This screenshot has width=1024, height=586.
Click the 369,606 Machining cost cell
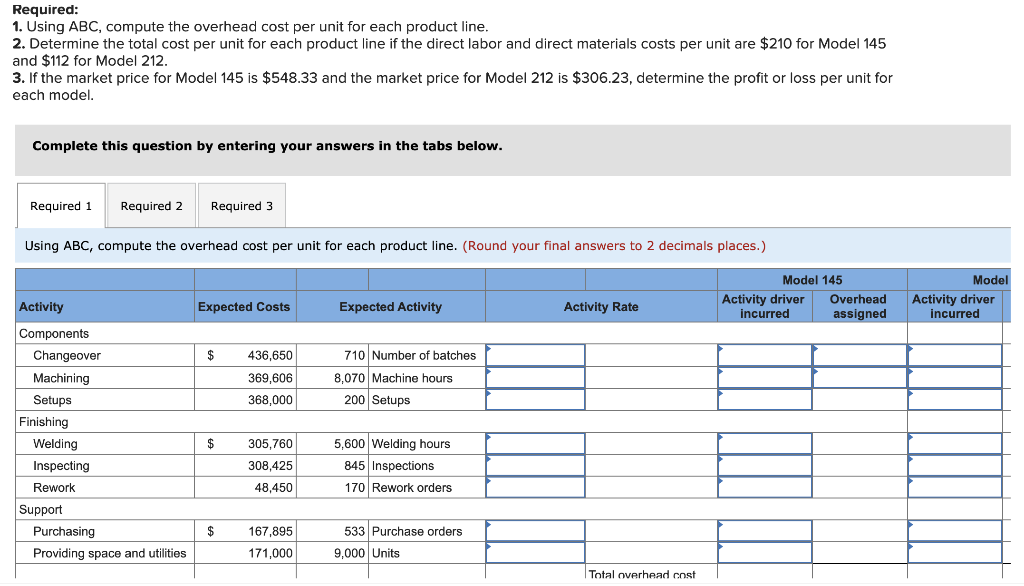246,378
